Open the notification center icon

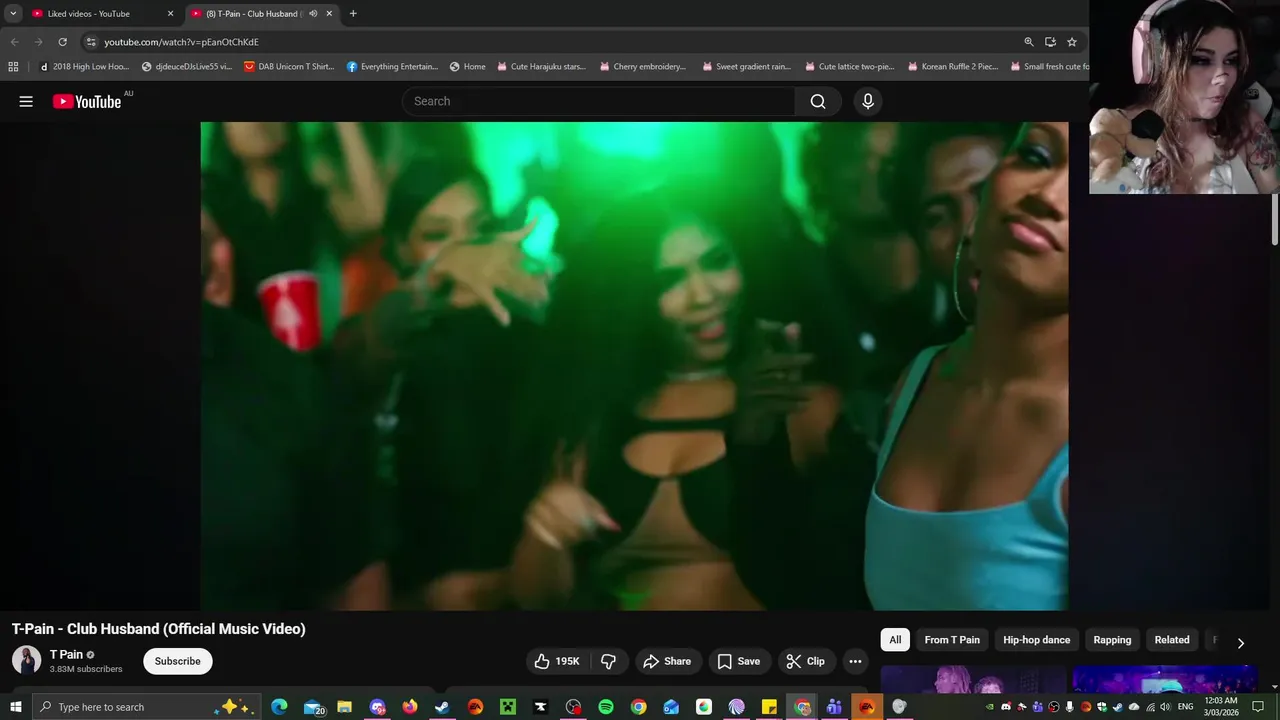1258,707
